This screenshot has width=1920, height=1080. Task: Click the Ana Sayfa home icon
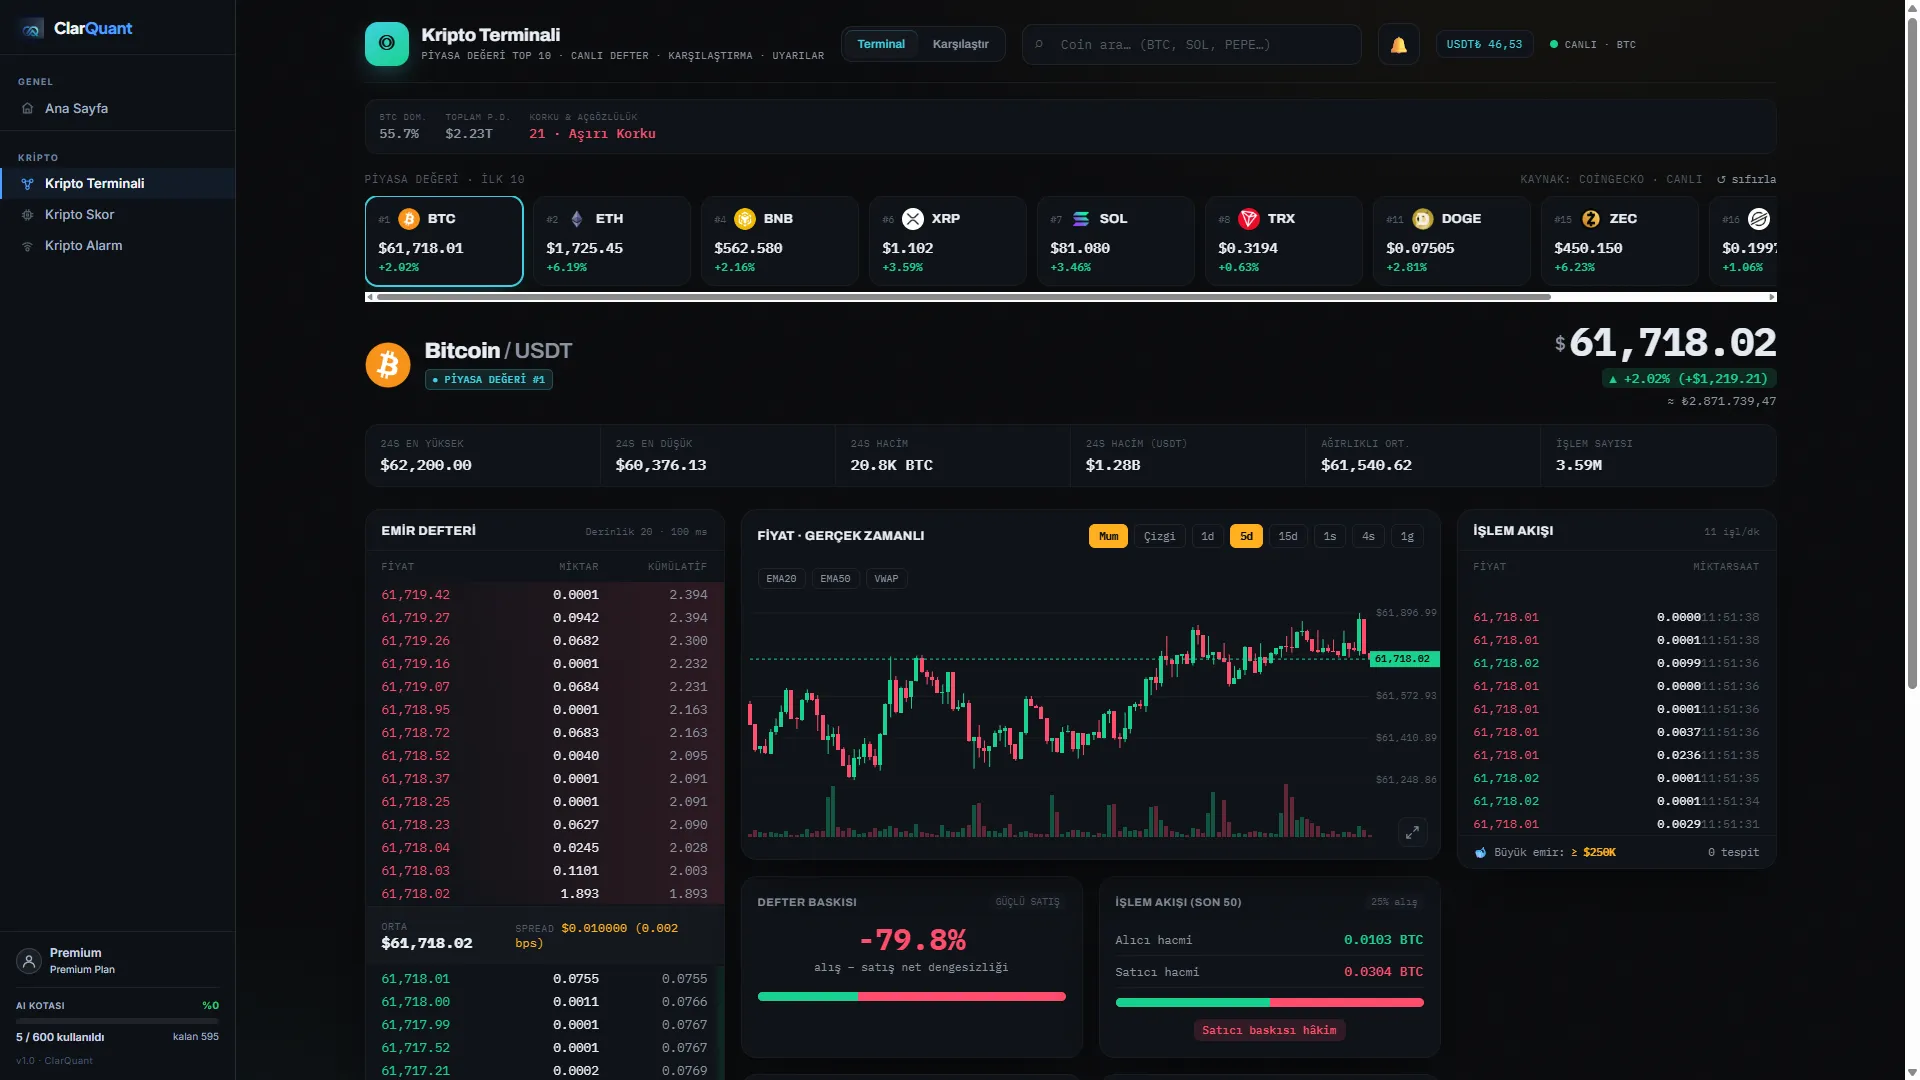(28, 109)
